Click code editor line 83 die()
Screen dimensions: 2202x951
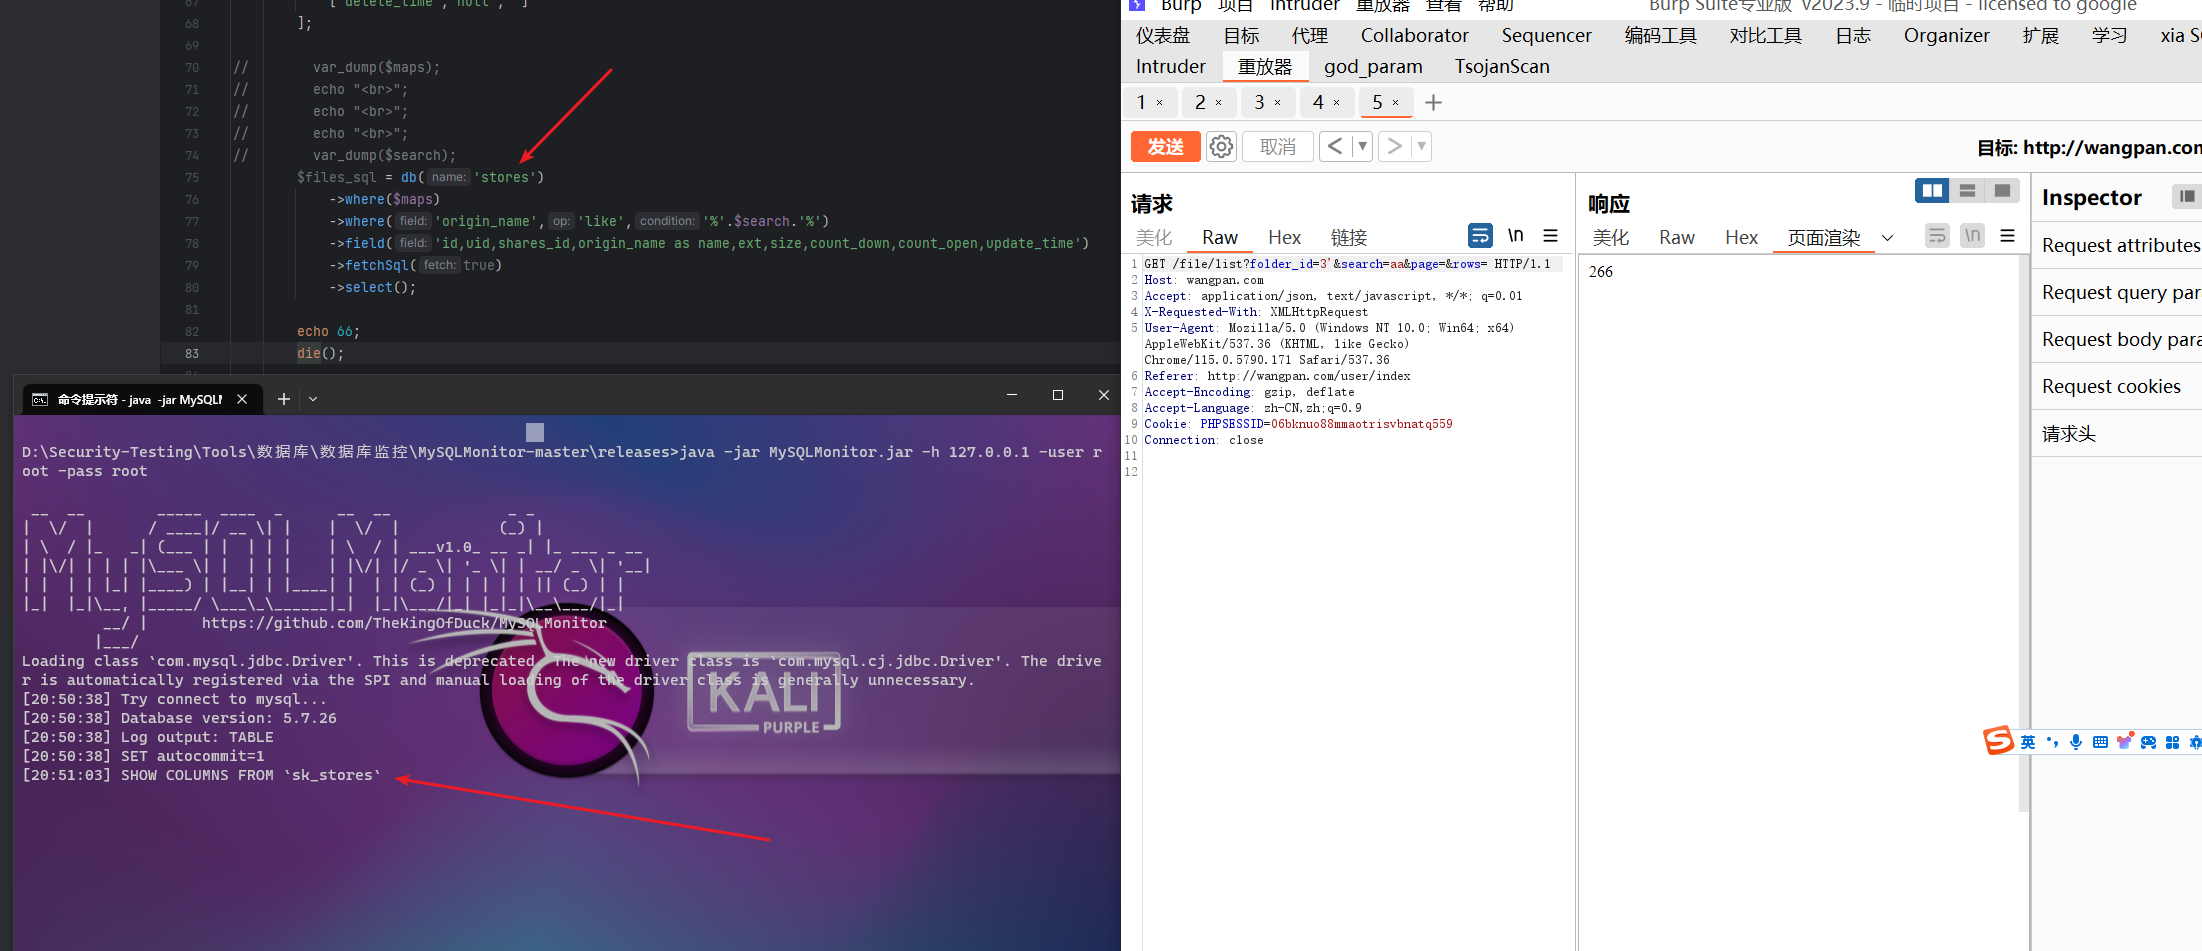point(320,353)
